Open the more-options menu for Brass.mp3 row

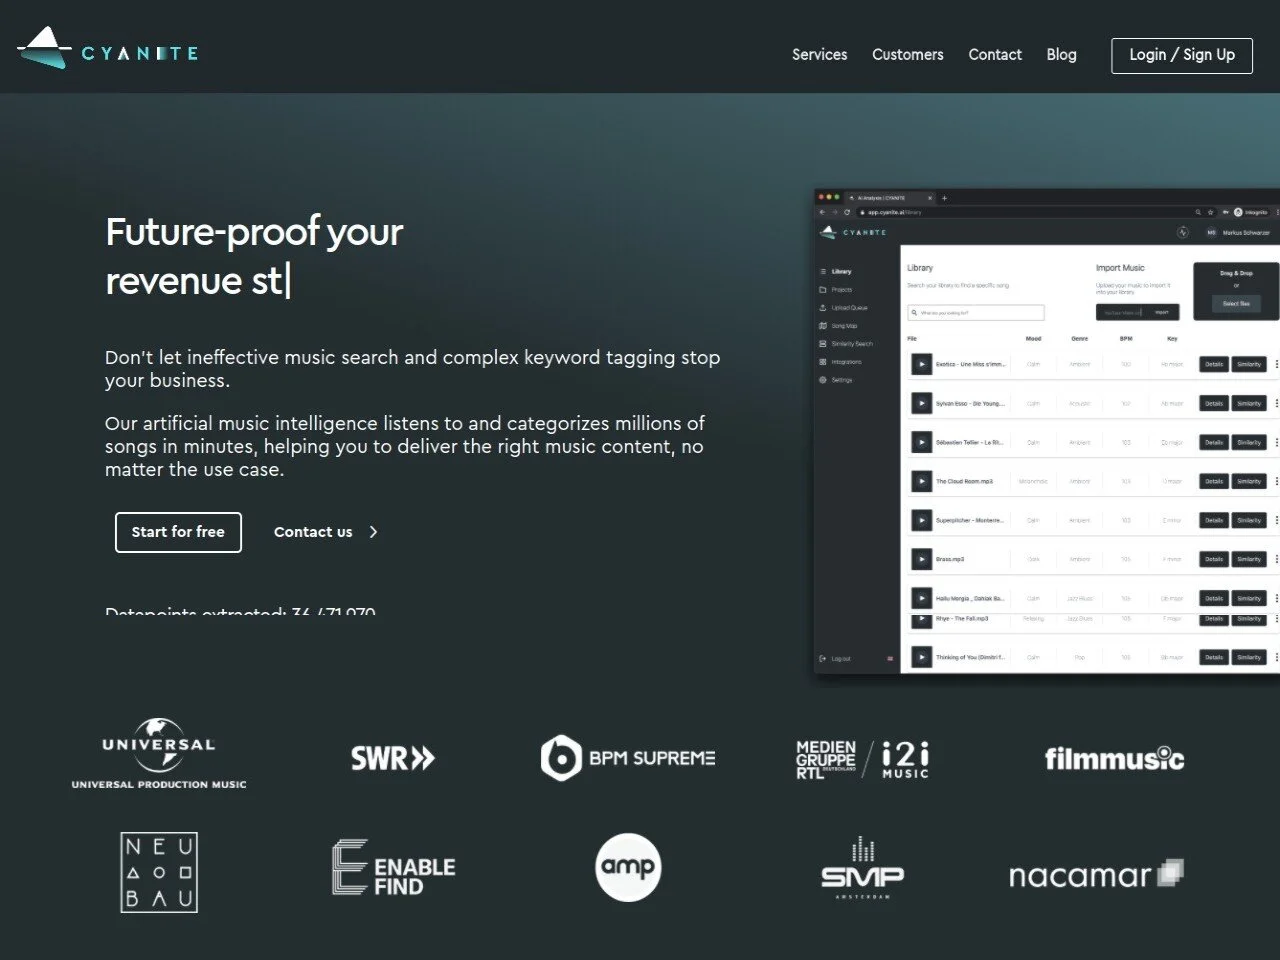pyautogui.click(x=1276, y=559)
